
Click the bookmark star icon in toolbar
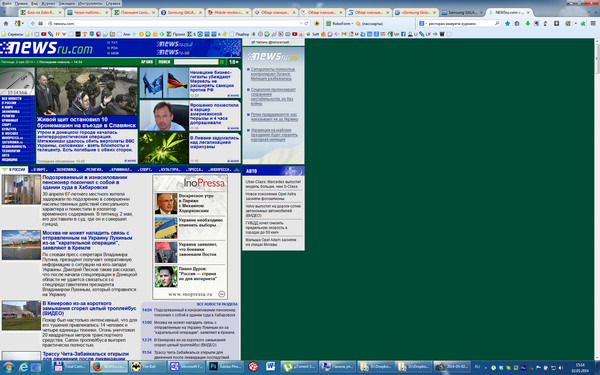[507, 23]
